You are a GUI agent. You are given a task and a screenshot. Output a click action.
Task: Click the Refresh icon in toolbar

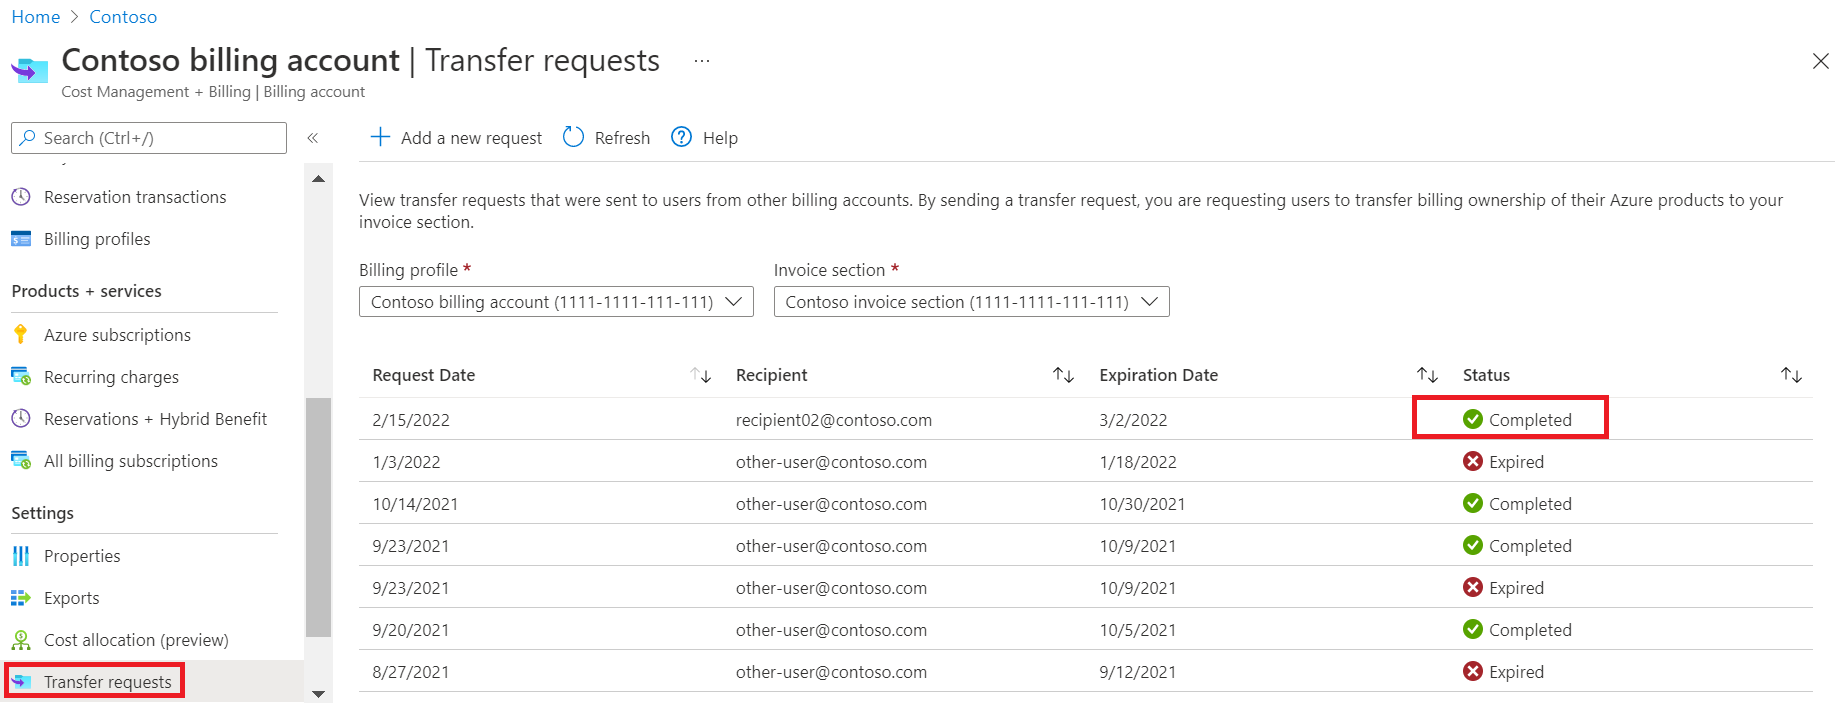point(573,138)
